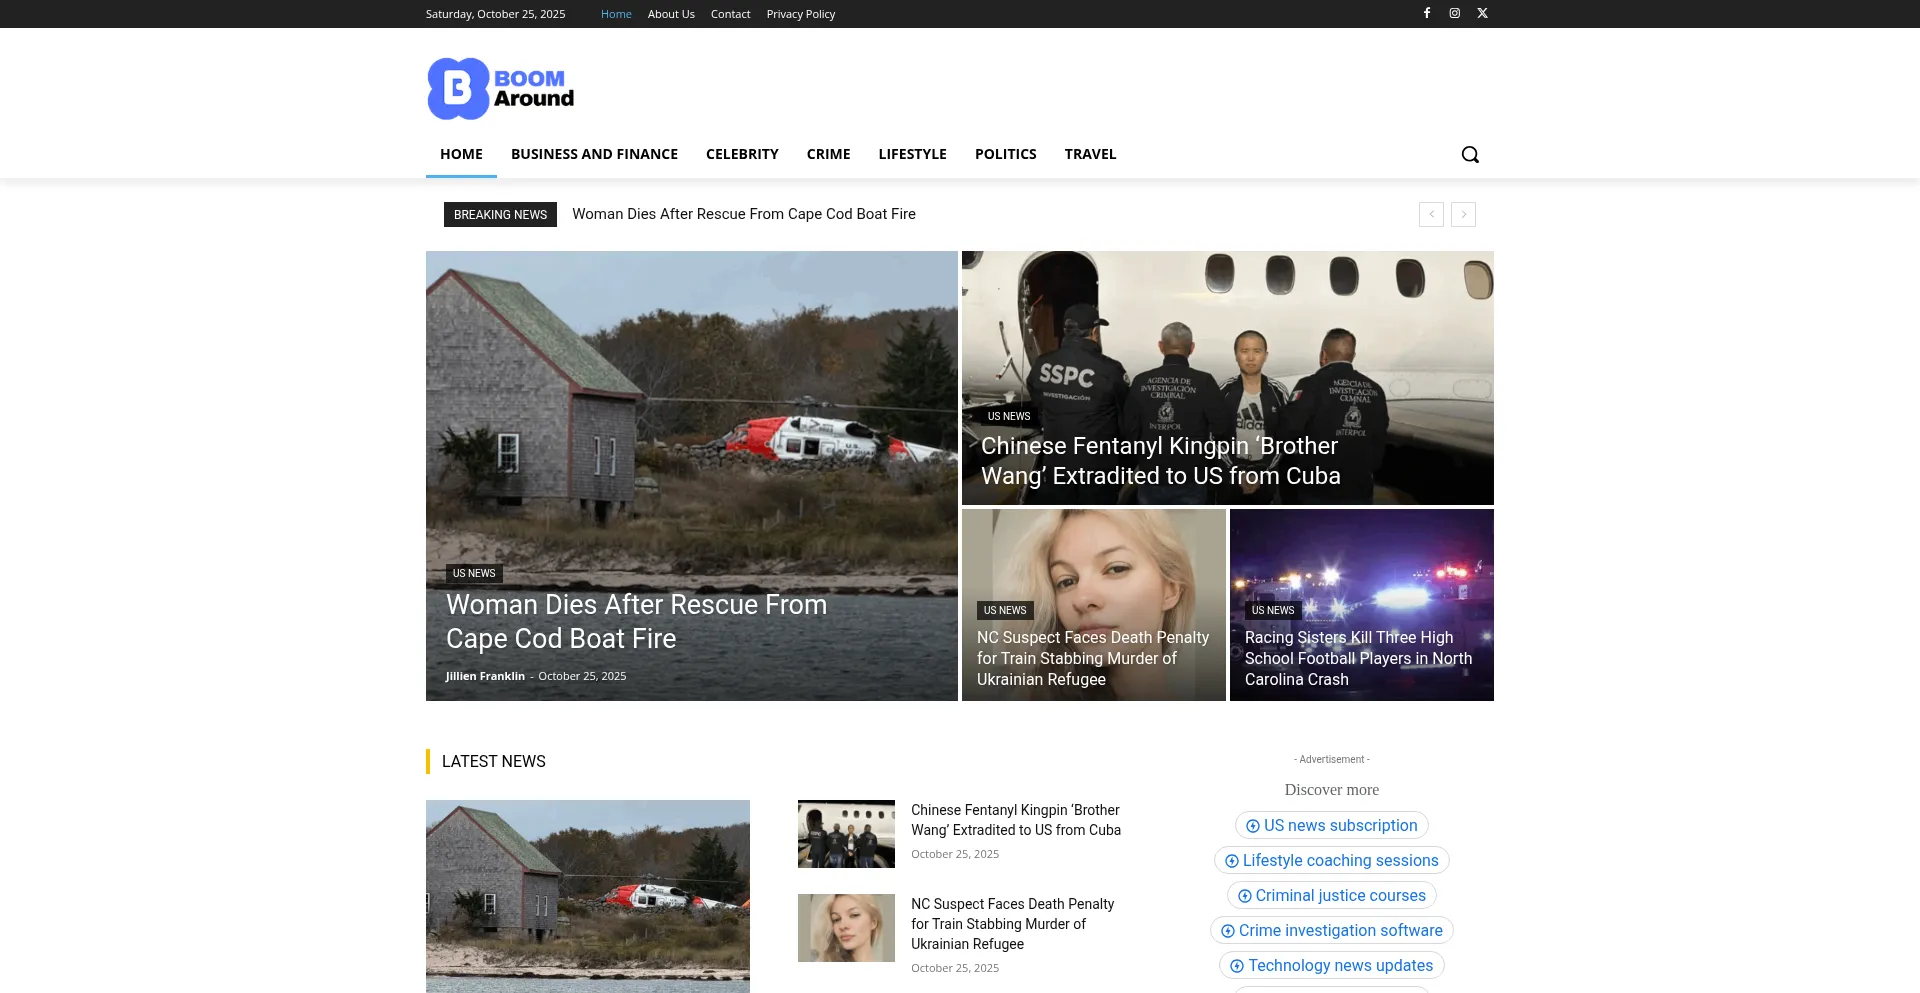Click the US news subscription ad link
The image size is (1920, 993).
tap(1331, 825)
